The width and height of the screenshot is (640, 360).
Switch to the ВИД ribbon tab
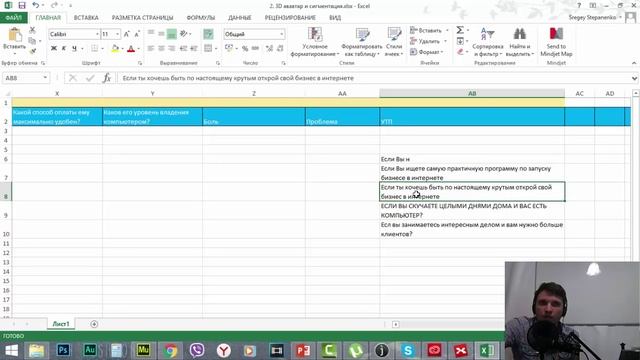coord(335,18)
